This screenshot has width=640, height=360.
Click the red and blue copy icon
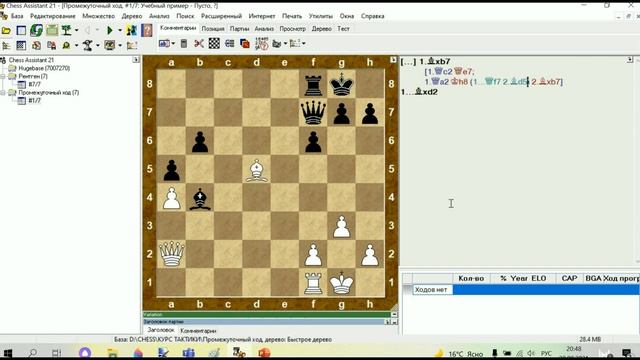(245, 44)
